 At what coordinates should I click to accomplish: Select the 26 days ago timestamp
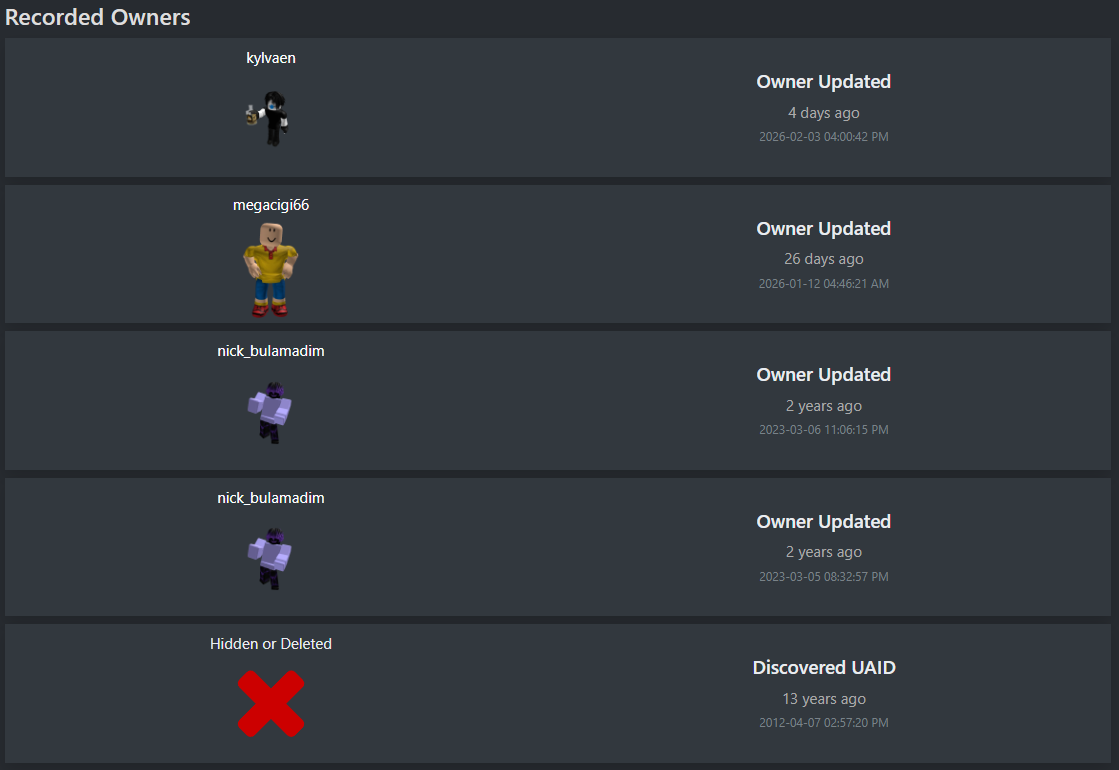824,259
